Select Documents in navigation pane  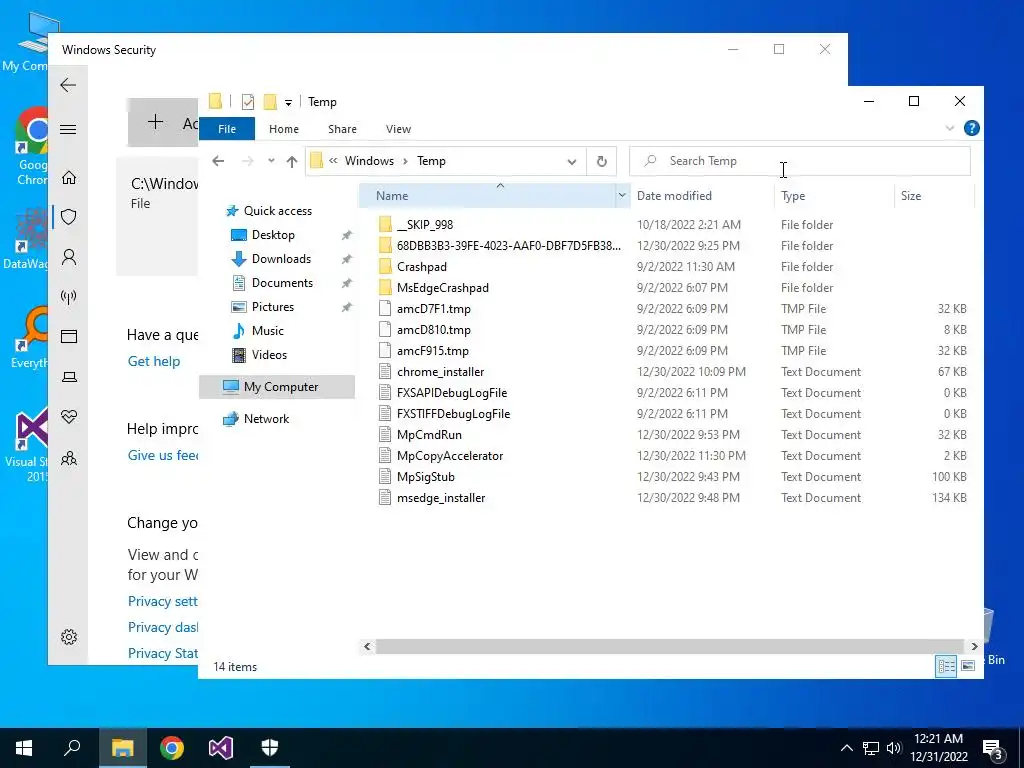click(x=282, y=283)
